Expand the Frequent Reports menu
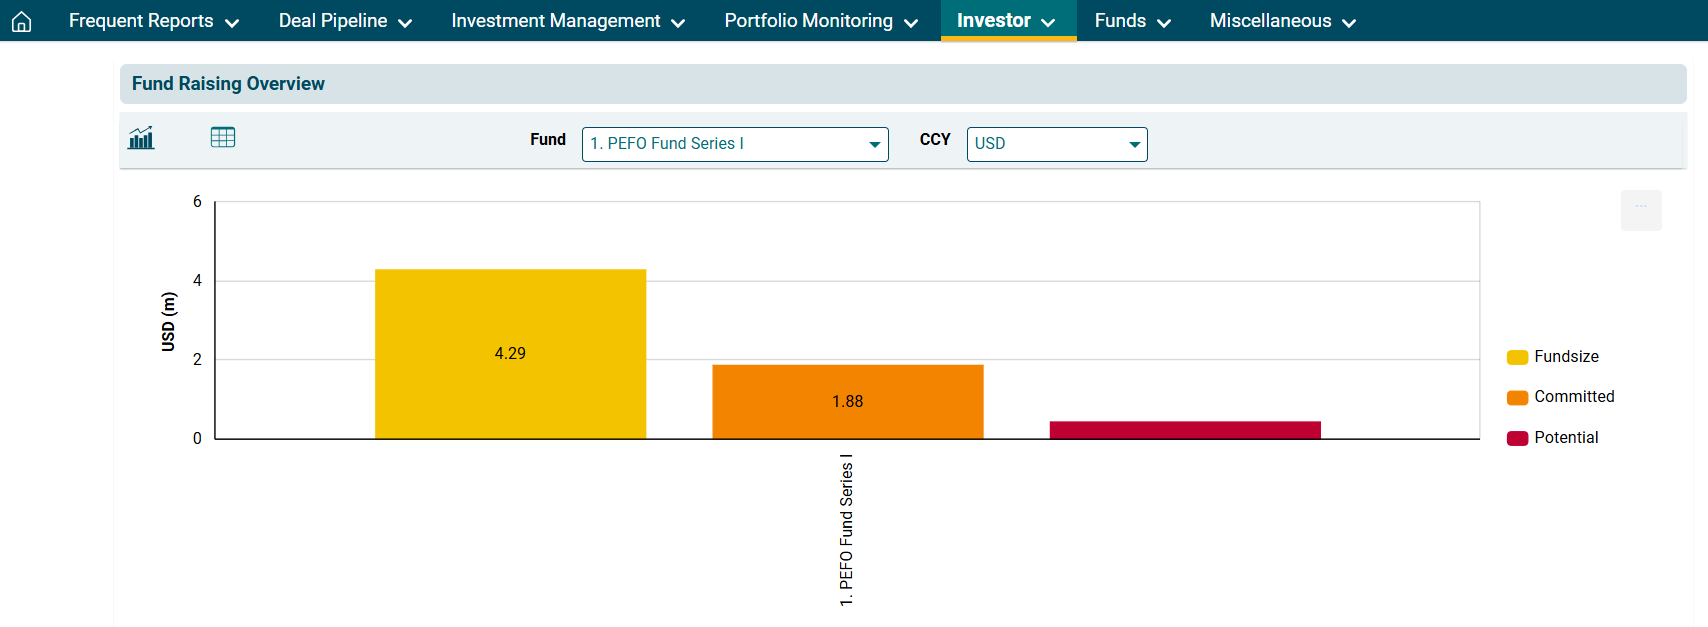Screen dimensions: 1708x627 click(x=153, y=21)
